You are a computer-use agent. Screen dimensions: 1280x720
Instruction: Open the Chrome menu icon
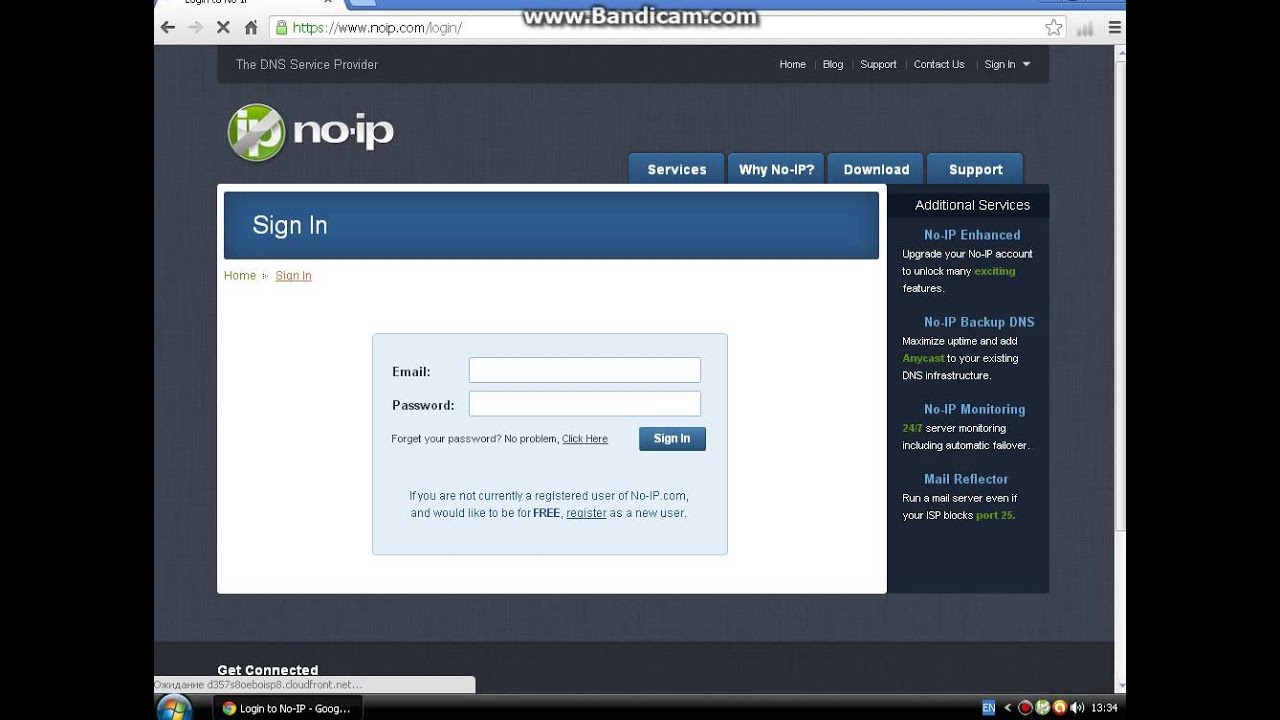(x=1115, y=28)
